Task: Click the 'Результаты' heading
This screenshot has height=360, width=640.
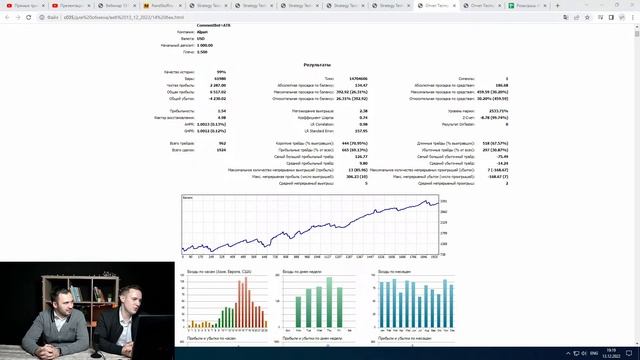Action: tap(317, 65)
